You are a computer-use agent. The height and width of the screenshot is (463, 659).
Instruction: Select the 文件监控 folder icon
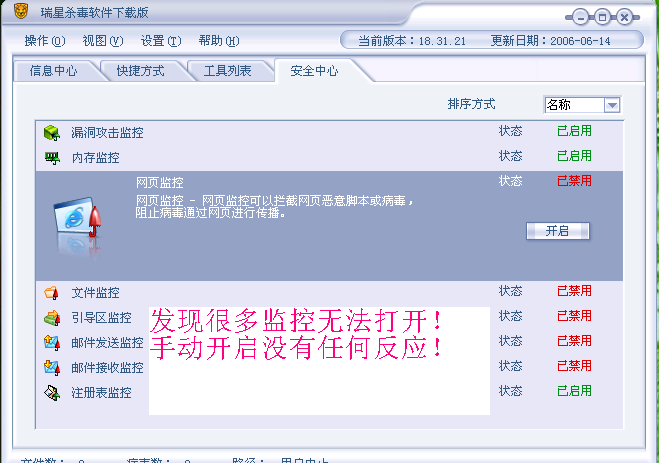coord(51,292)
